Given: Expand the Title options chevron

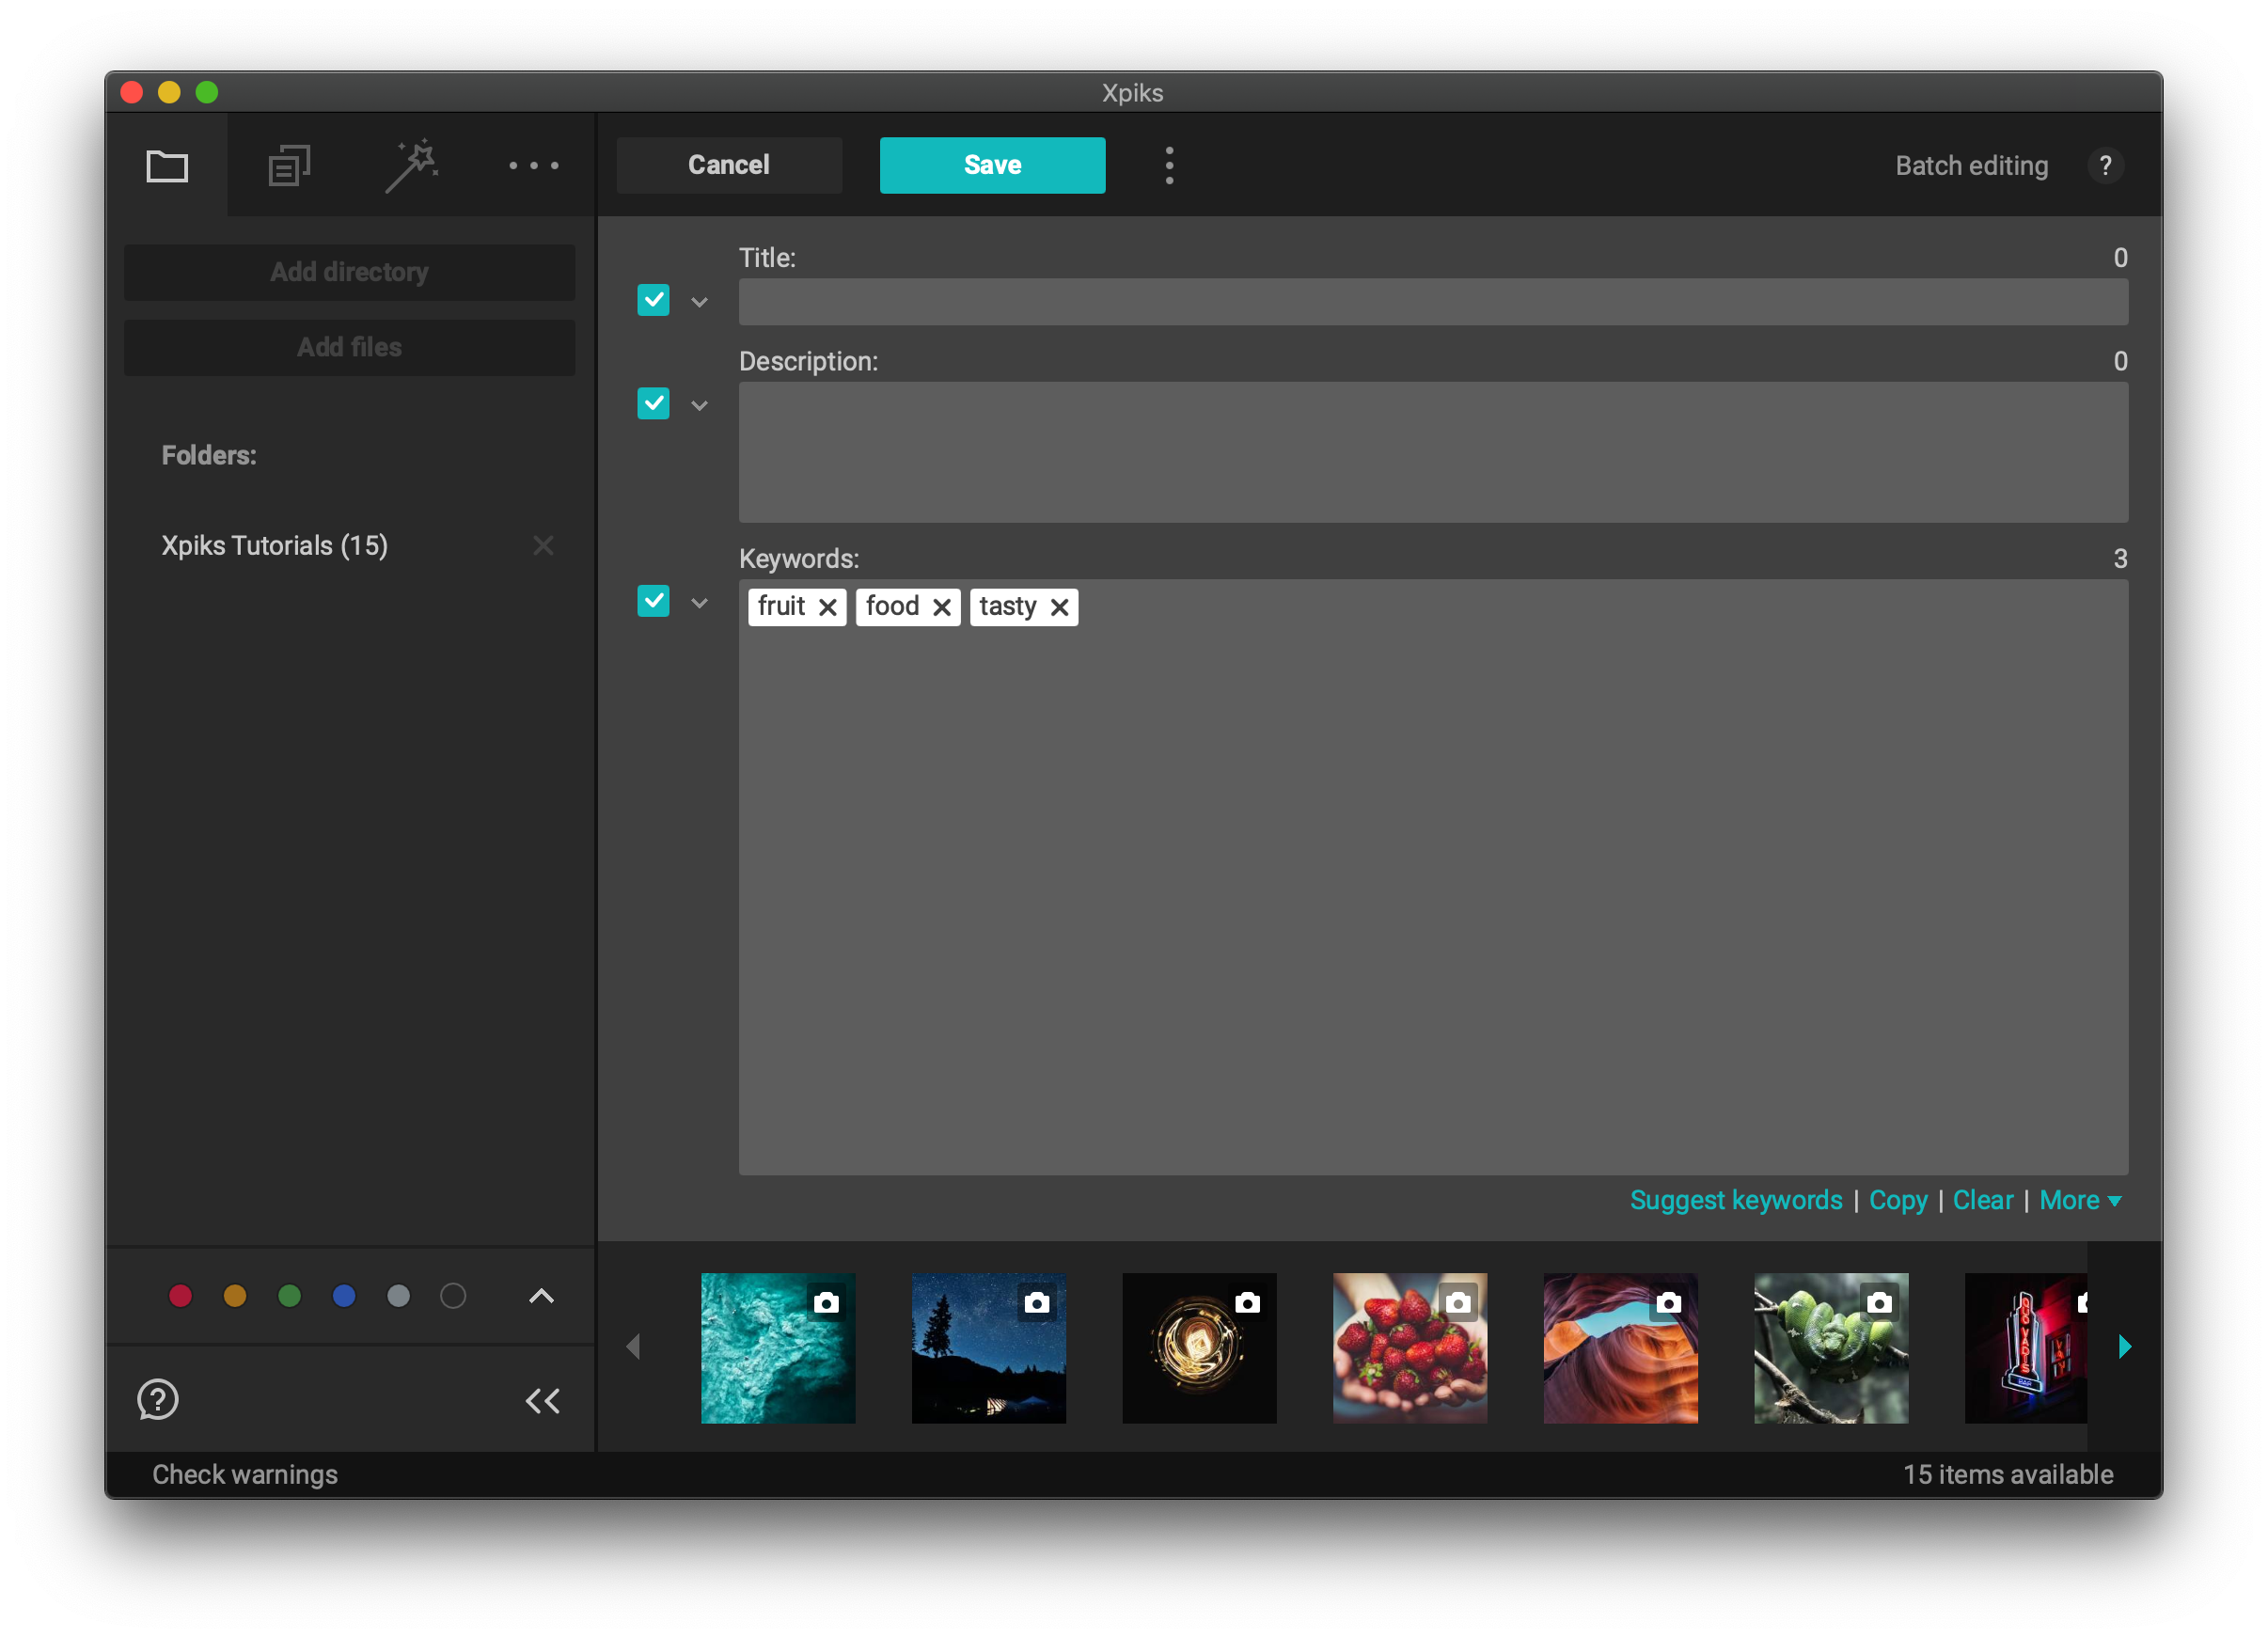Looking at the screenshot, I should (699, 301).
